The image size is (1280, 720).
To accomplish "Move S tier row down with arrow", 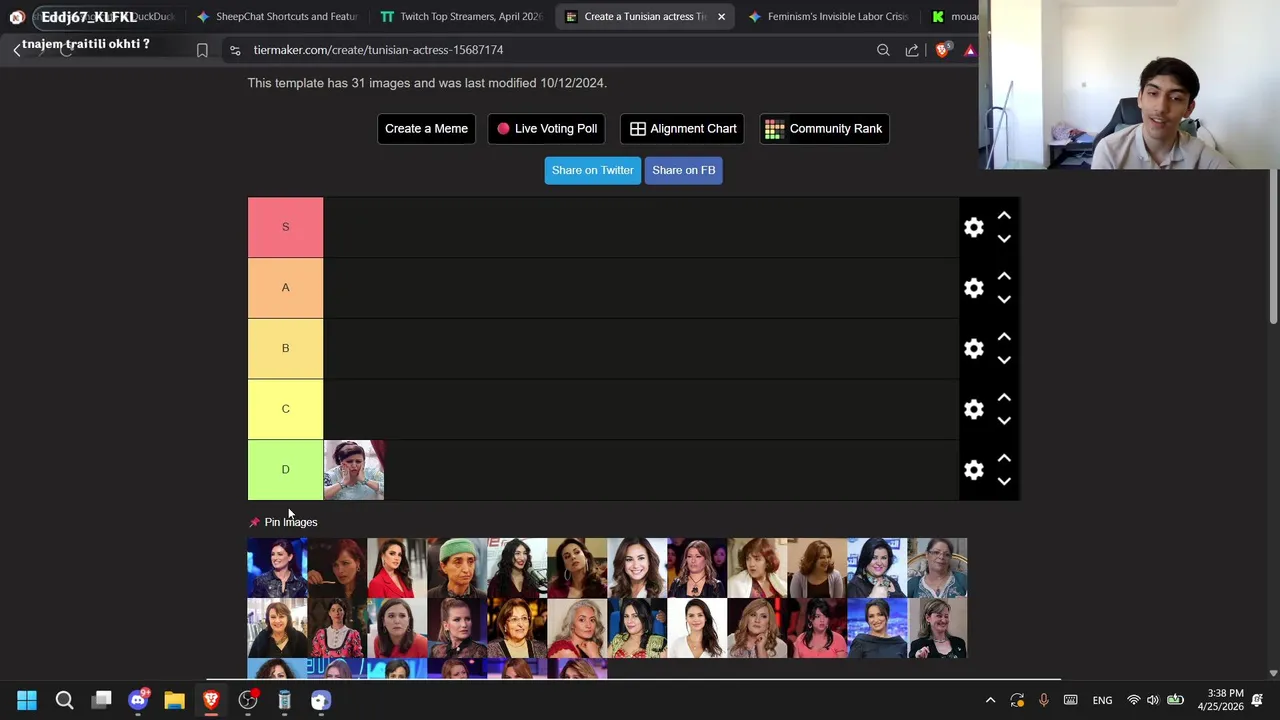I will (x=1004, y=239).
